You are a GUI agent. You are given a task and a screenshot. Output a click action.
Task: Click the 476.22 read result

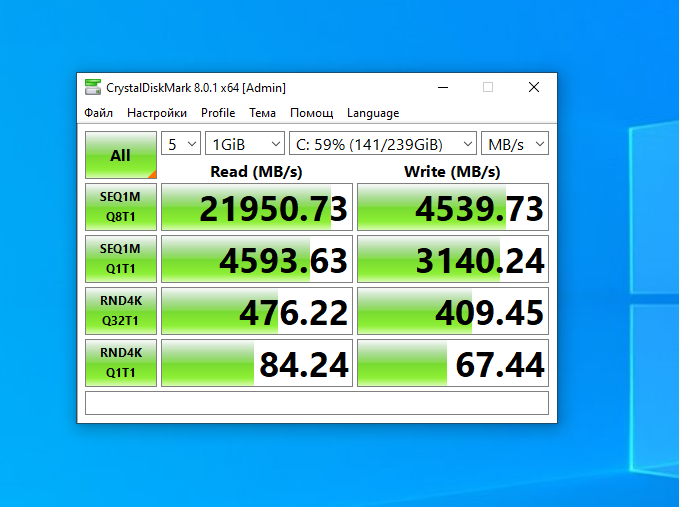pos(257,311)
